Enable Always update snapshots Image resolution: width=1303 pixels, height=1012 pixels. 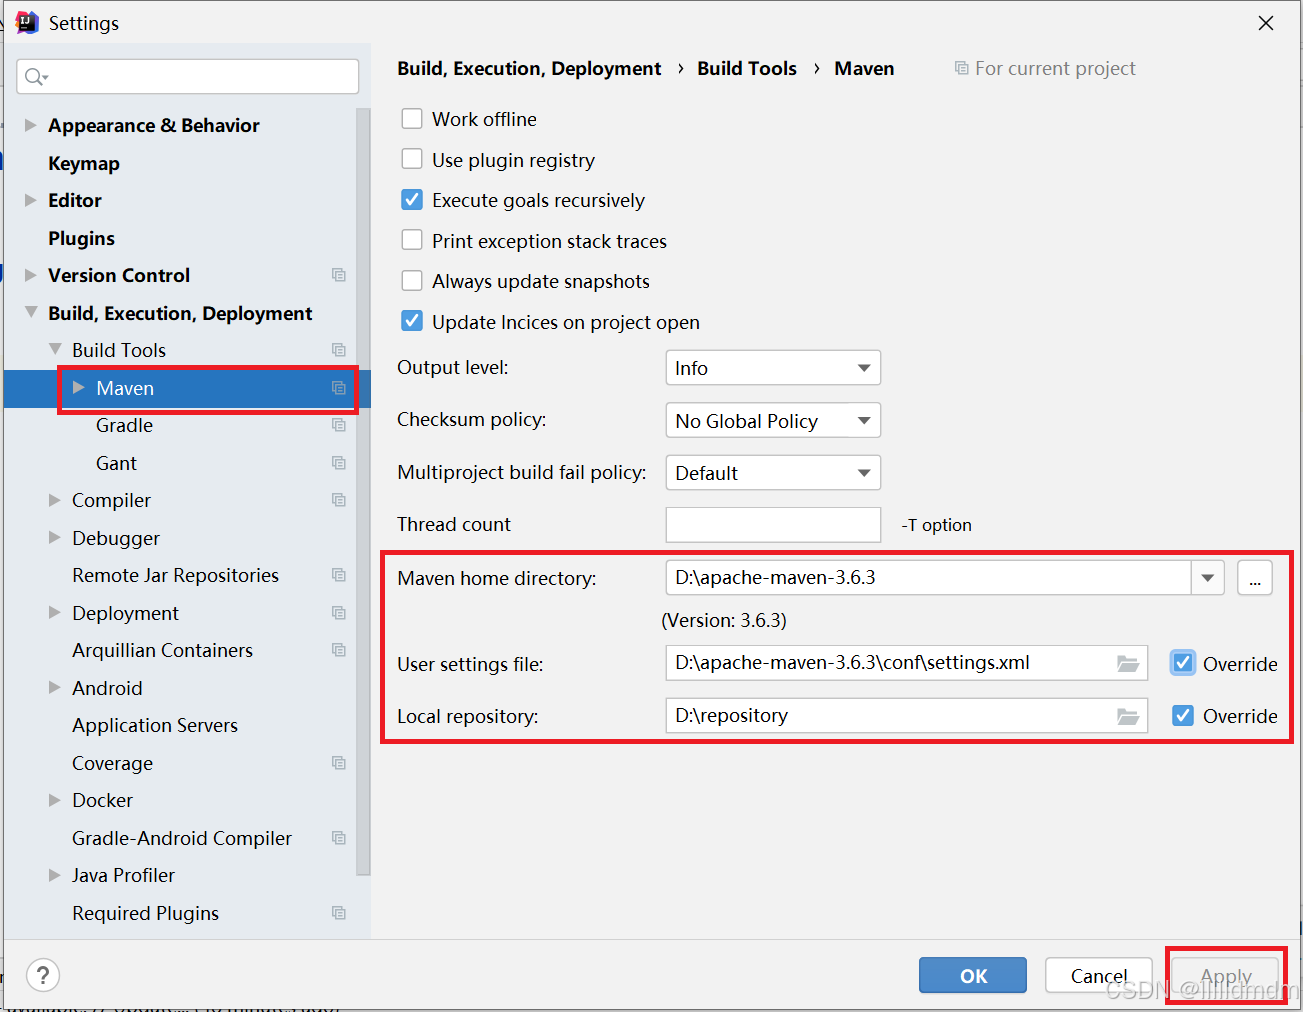pos(412,281)
